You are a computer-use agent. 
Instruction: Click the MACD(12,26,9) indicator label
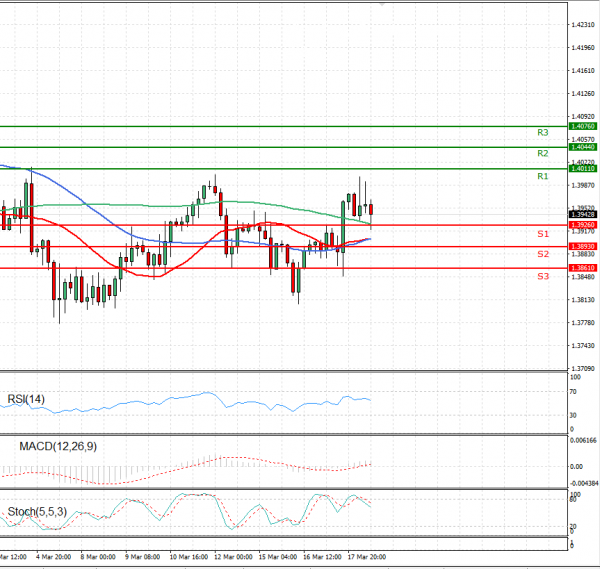tap(58, 446)
